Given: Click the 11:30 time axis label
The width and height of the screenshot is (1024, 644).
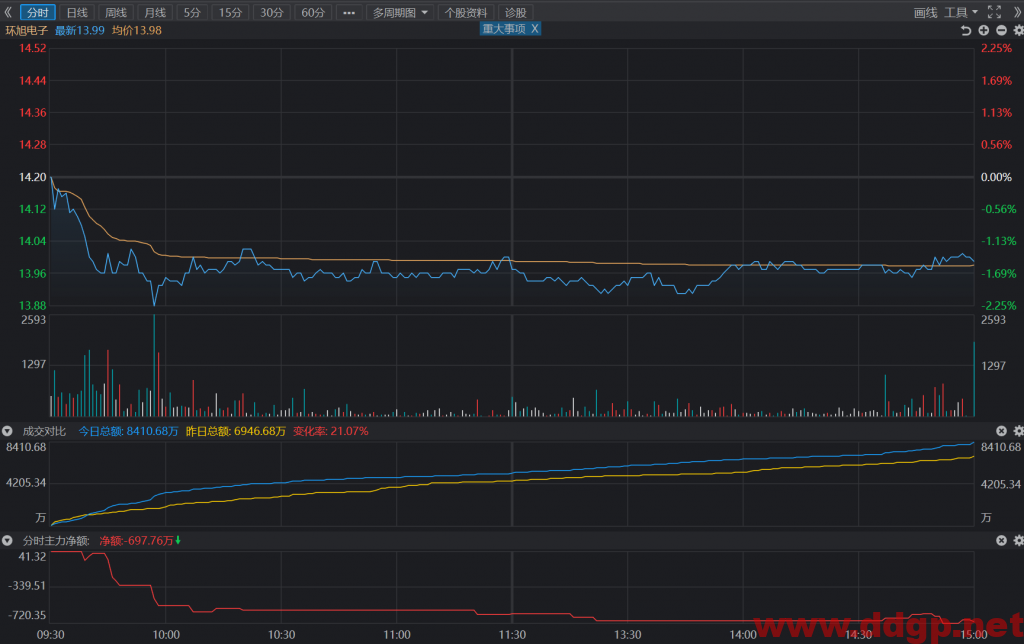Looking at the screenshot, I should (512, 635).
